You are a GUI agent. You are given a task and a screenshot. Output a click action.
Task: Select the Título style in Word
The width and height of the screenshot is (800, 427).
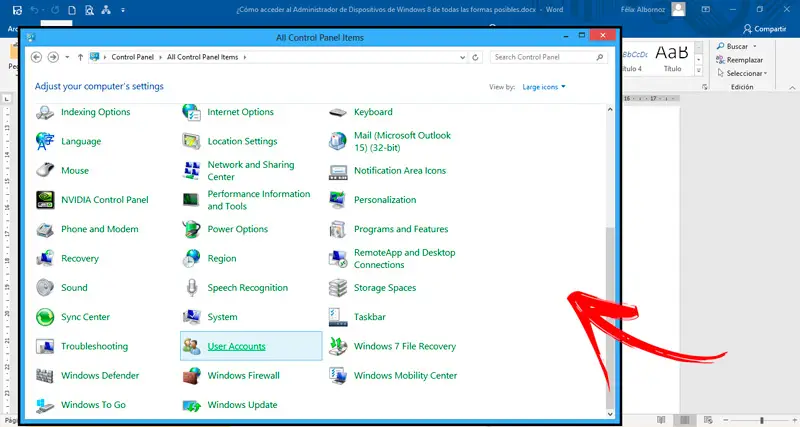[x=672, y=59]
